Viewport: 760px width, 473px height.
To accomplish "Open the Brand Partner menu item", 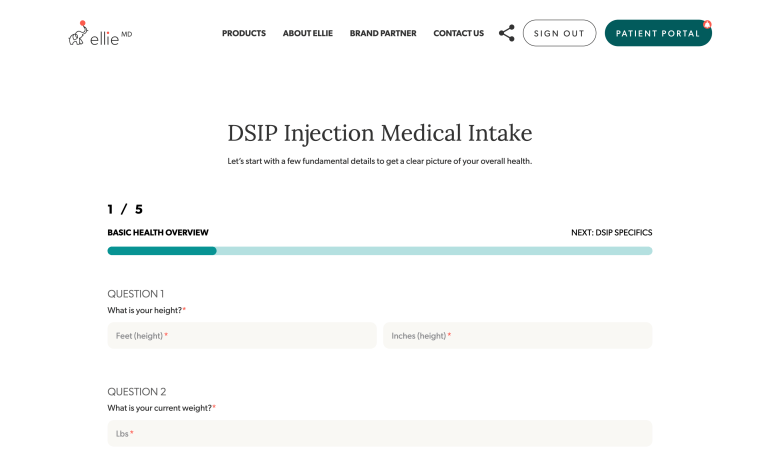I will (x=383, y=33).
